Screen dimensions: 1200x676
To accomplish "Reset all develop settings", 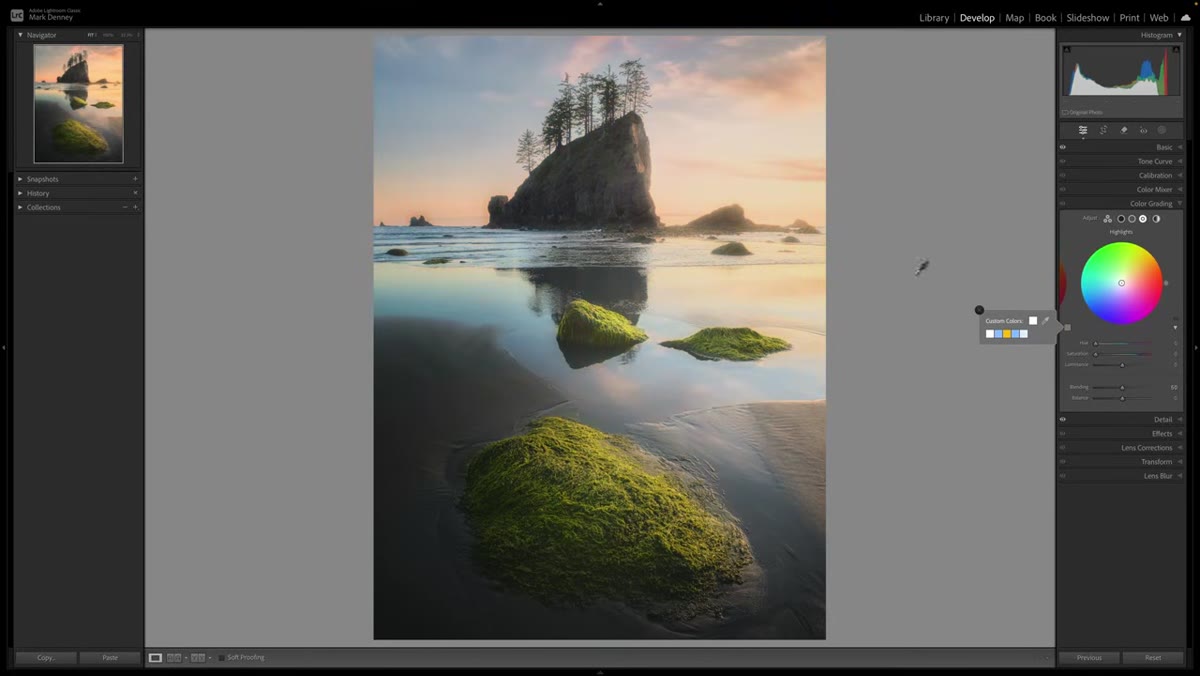I will point(1153,658).
